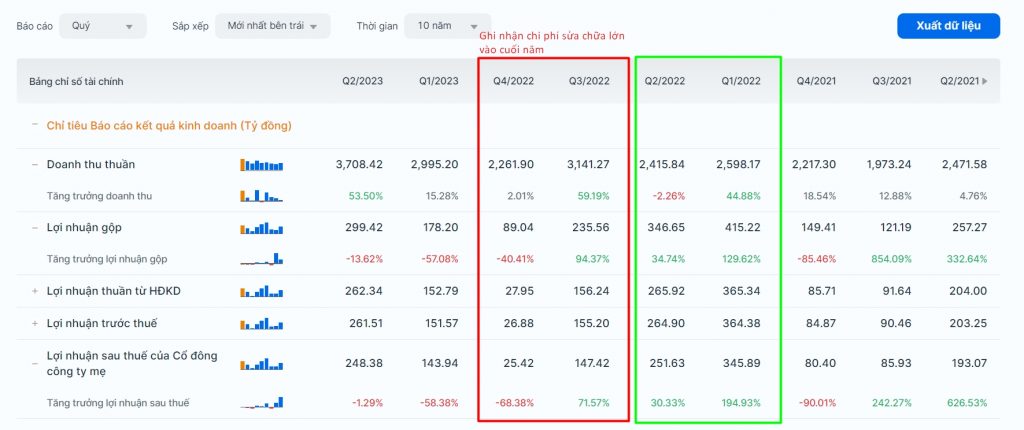
Task: Click the Tăng trưởng lợi nhuận gộp sparkline
Action: [x=261, y=259]
